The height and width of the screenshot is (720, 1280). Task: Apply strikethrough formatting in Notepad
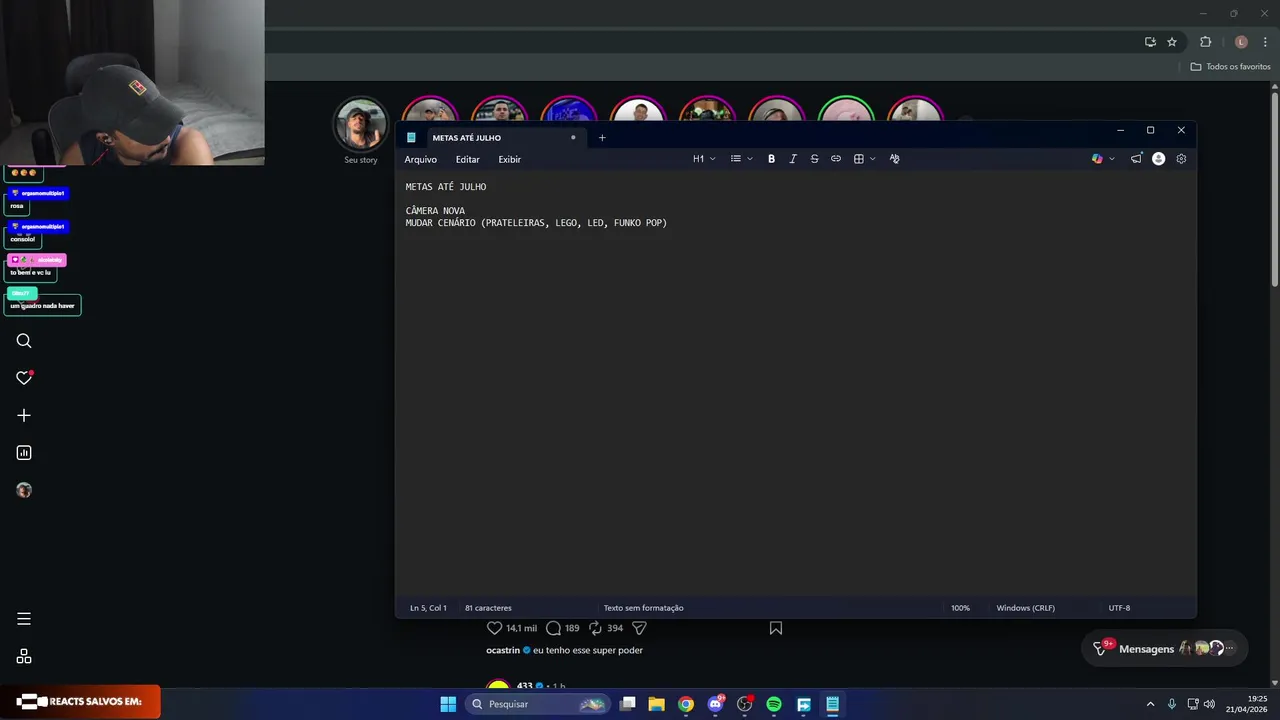coord(814,159)
